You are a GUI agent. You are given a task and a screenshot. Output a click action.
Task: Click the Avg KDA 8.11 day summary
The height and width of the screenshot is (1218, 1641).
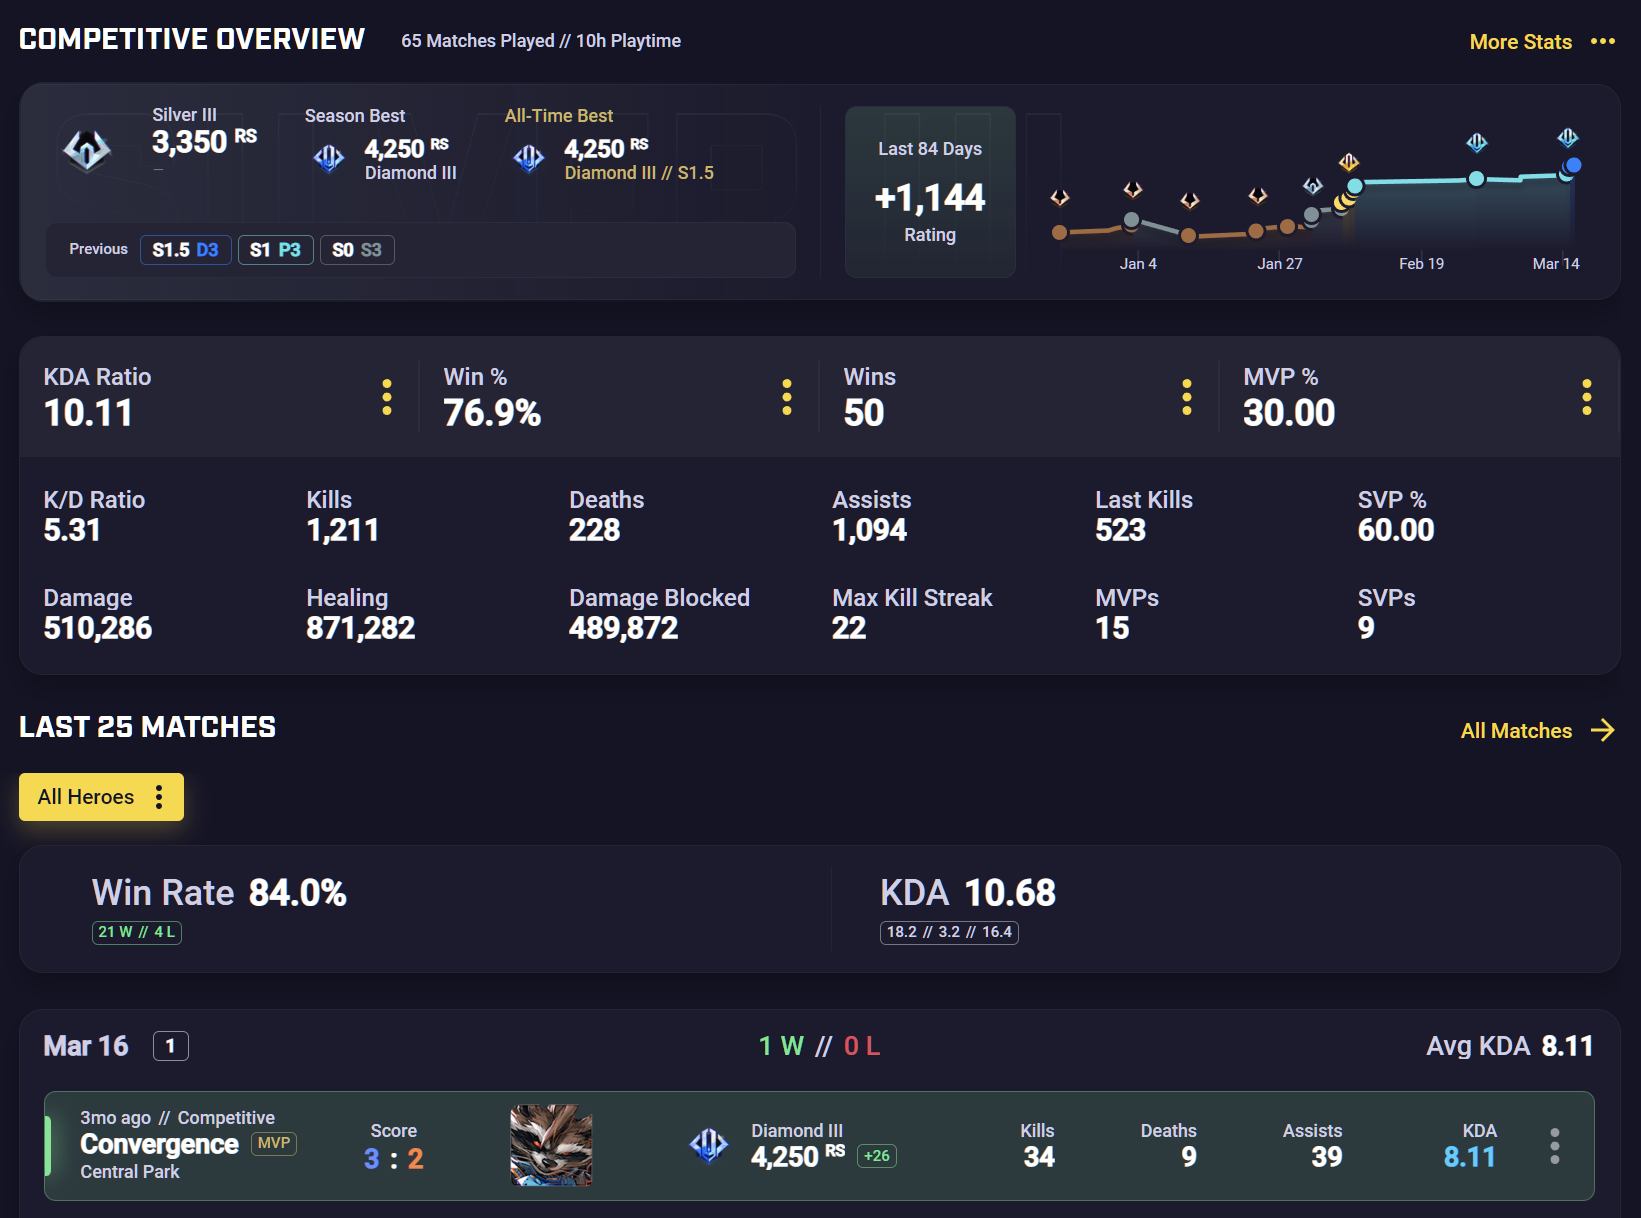(1509, 1046)
